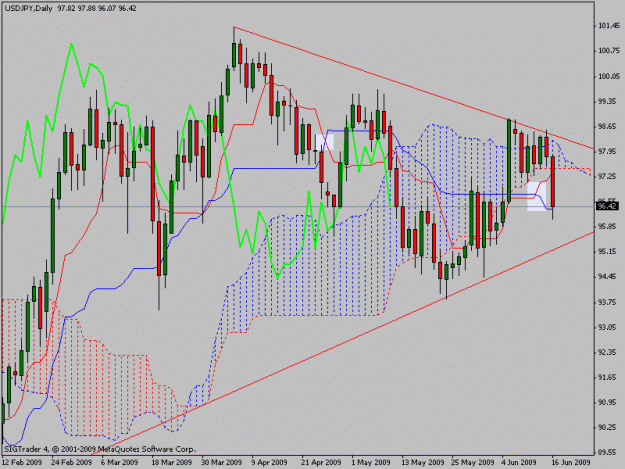Click the OHLC values 97.82 97.88 96.07 96.42
The width and height of the screenshot is (625, 469).
(x=97, y=8)
